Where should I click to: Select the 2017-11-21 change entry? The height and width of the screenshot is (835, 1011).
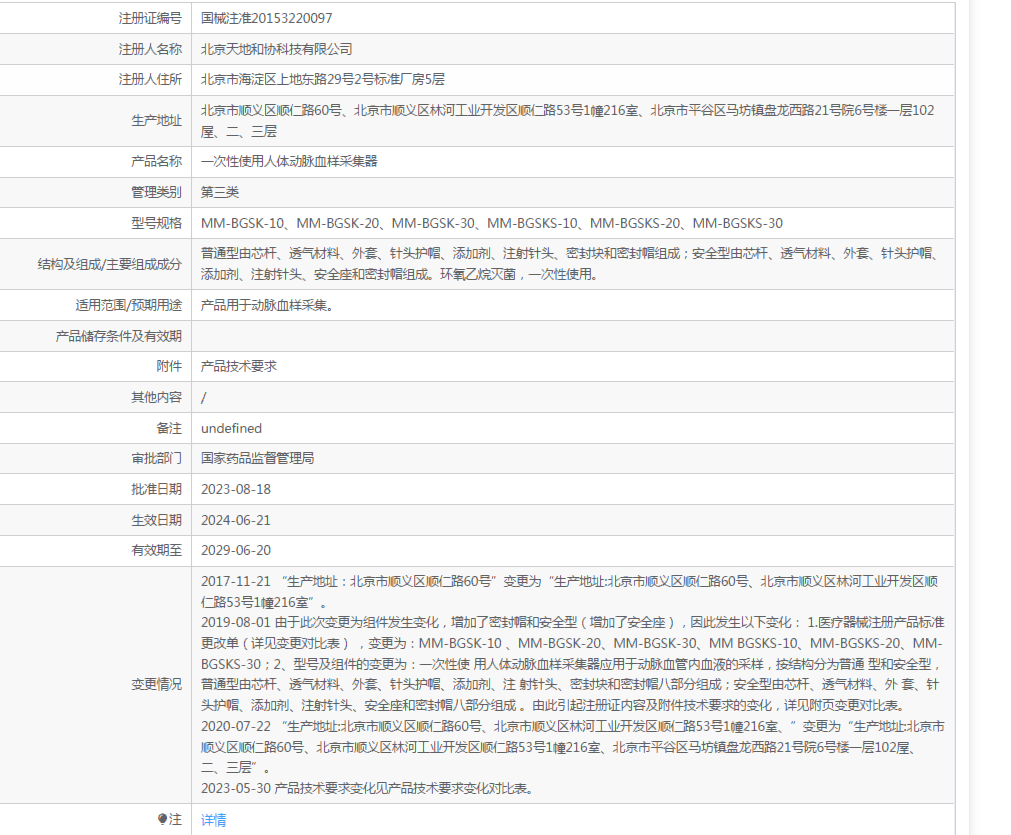[569, 592]
